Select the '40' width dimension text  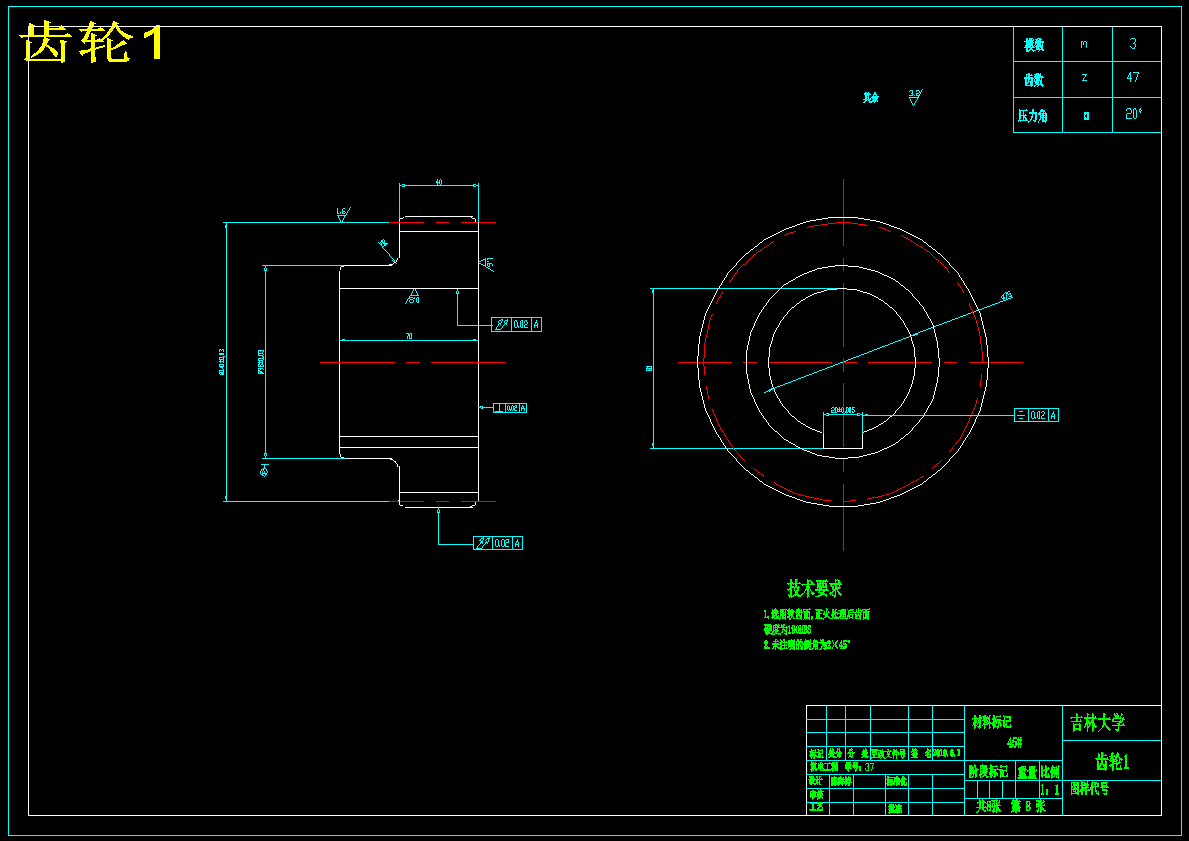point(439,182)
